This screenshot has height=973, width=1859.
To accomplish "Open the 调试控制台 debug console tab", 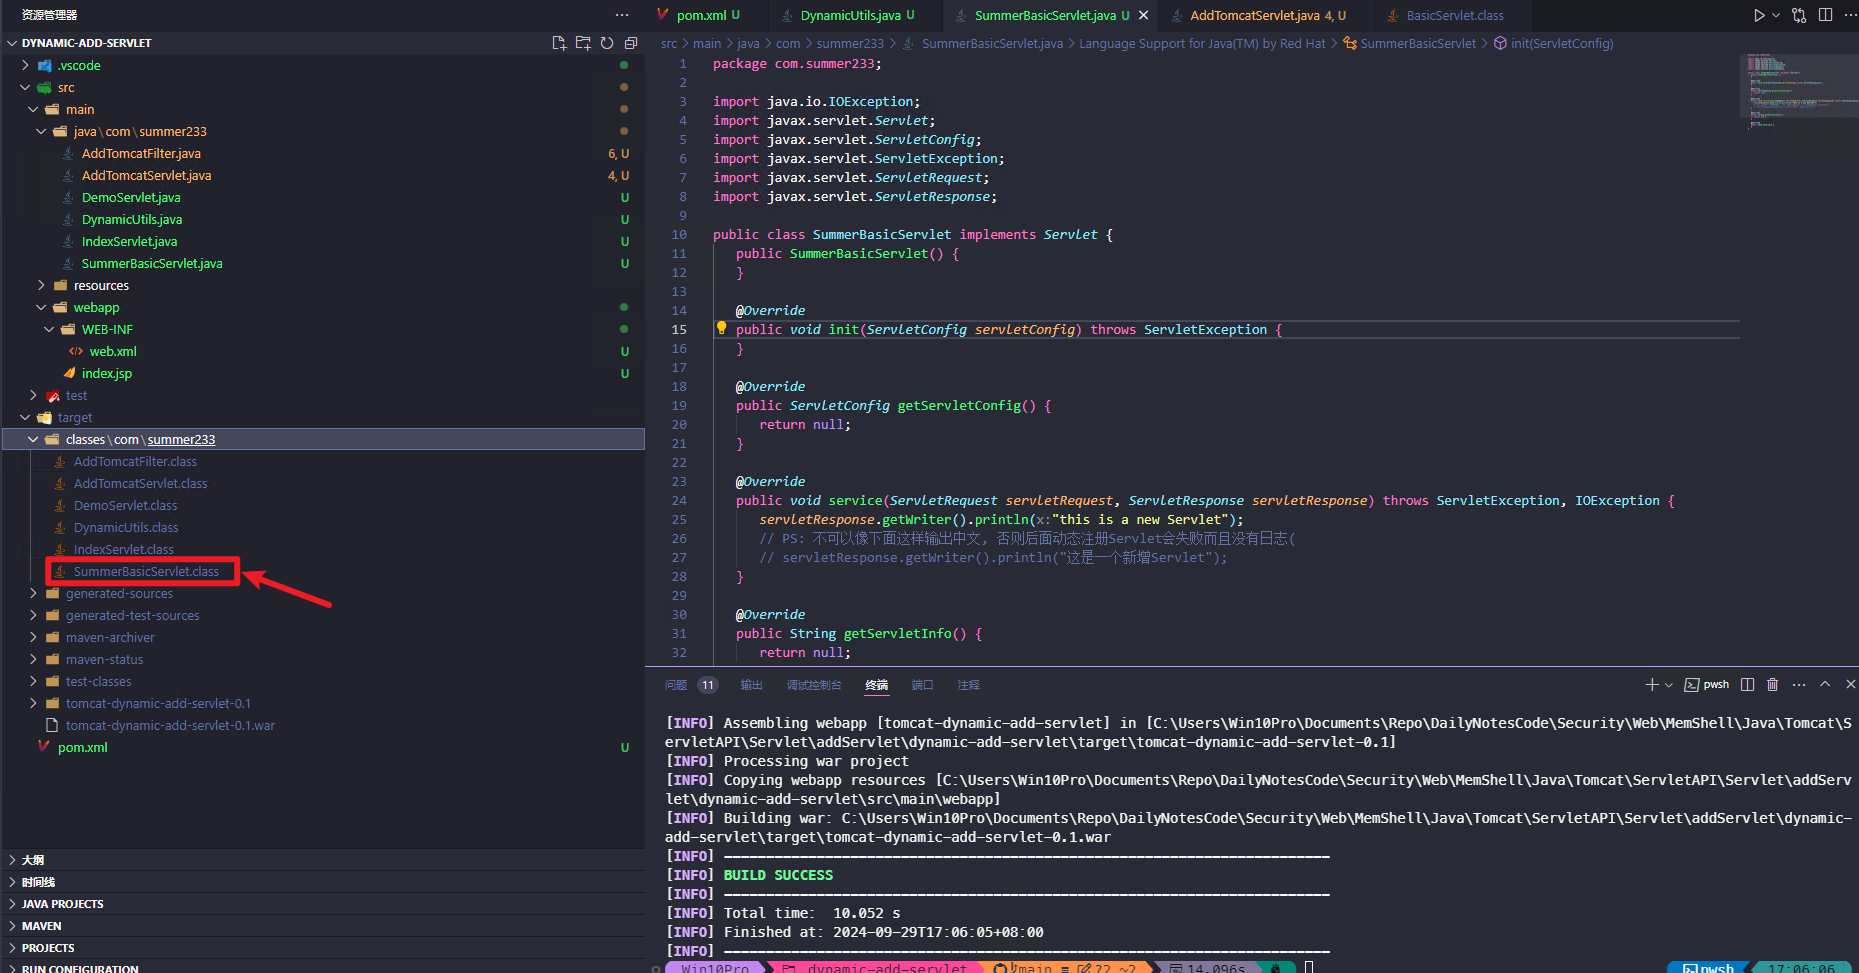I will [814, 685].
